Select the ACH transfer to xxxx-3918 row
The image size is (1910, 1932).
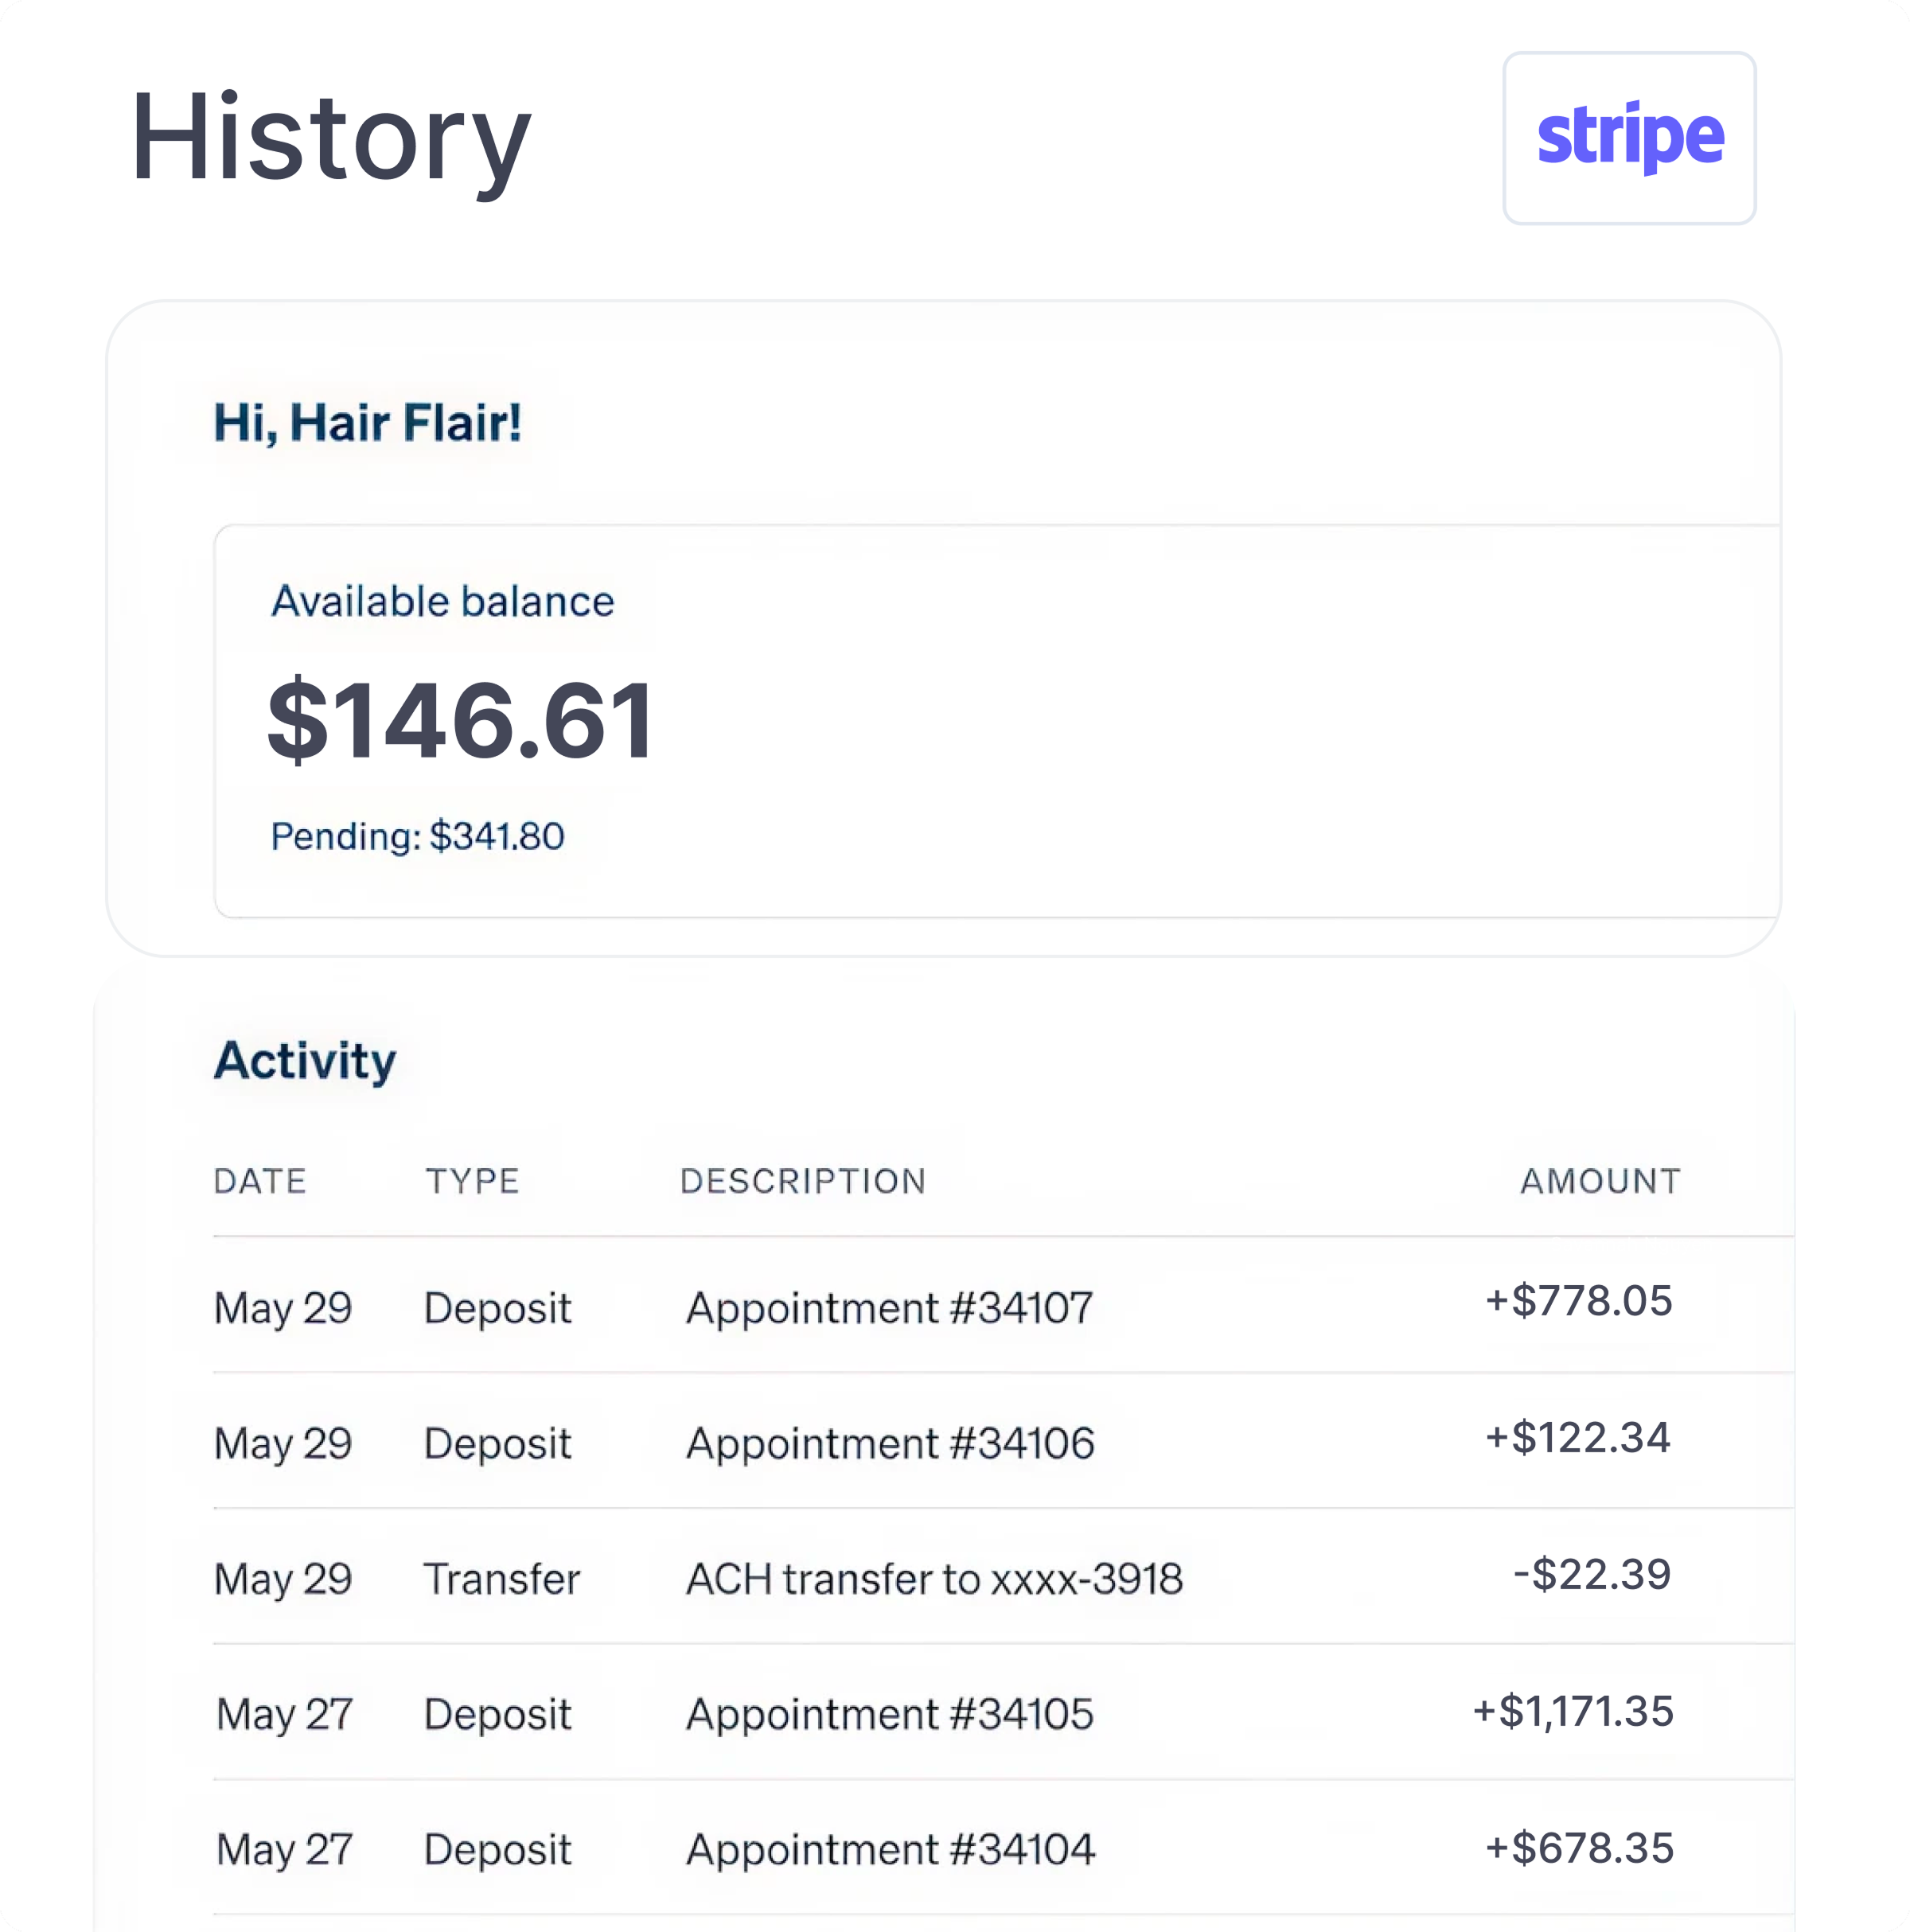click(x=1002, y=1576)
